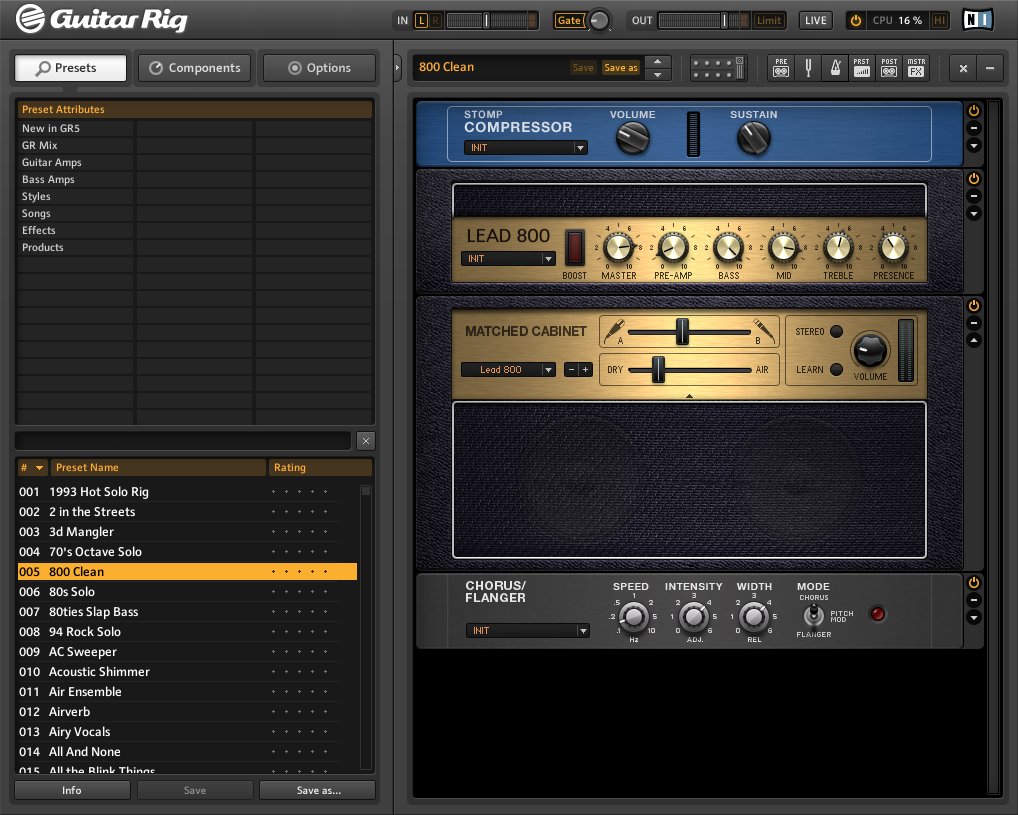Toggle the Lead 800 BOOST switch
1018x815 pixels.
coord(575,247)
